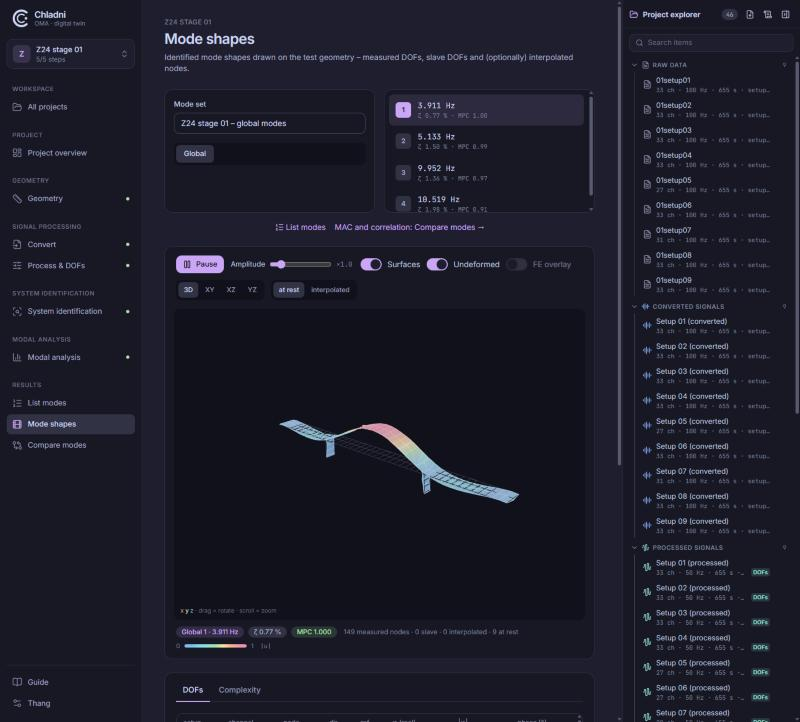The image size is (800, 722).
Task: Click the Guide book icon
Action: (17, 682)
